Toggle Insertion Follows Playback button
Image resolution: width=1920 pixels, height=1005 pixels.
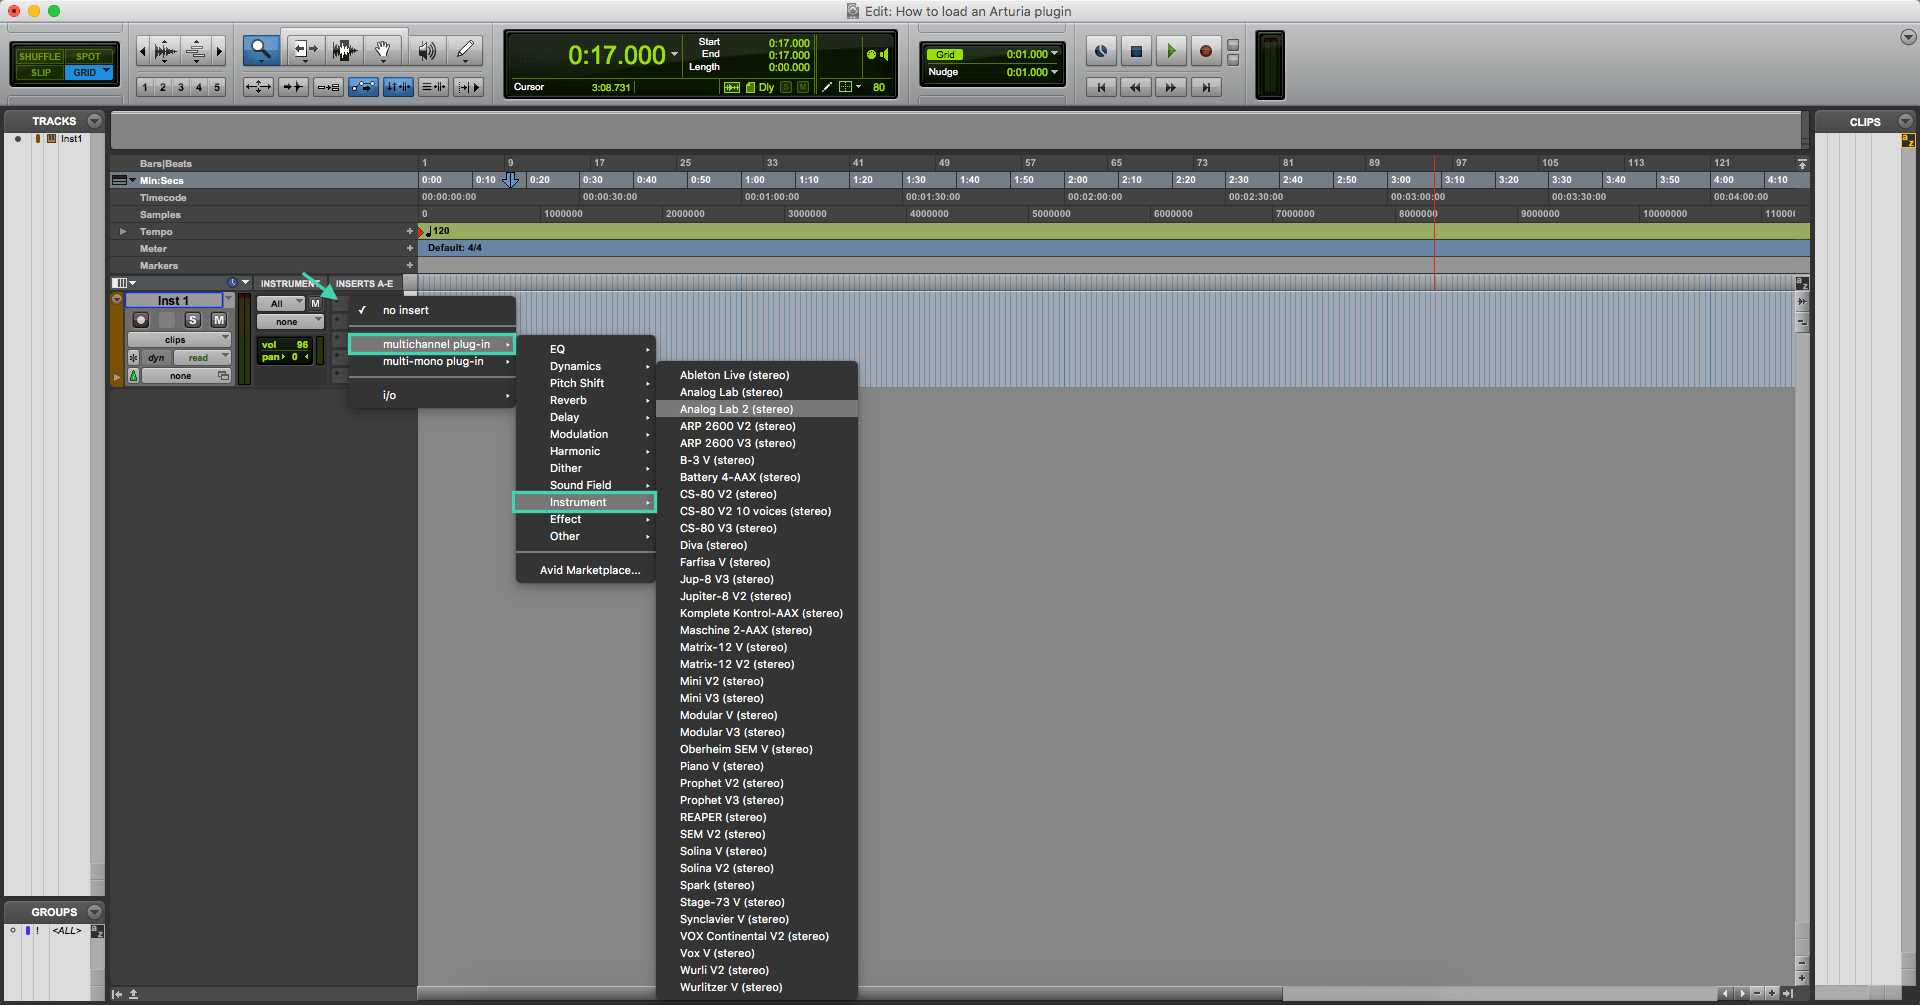468,87
